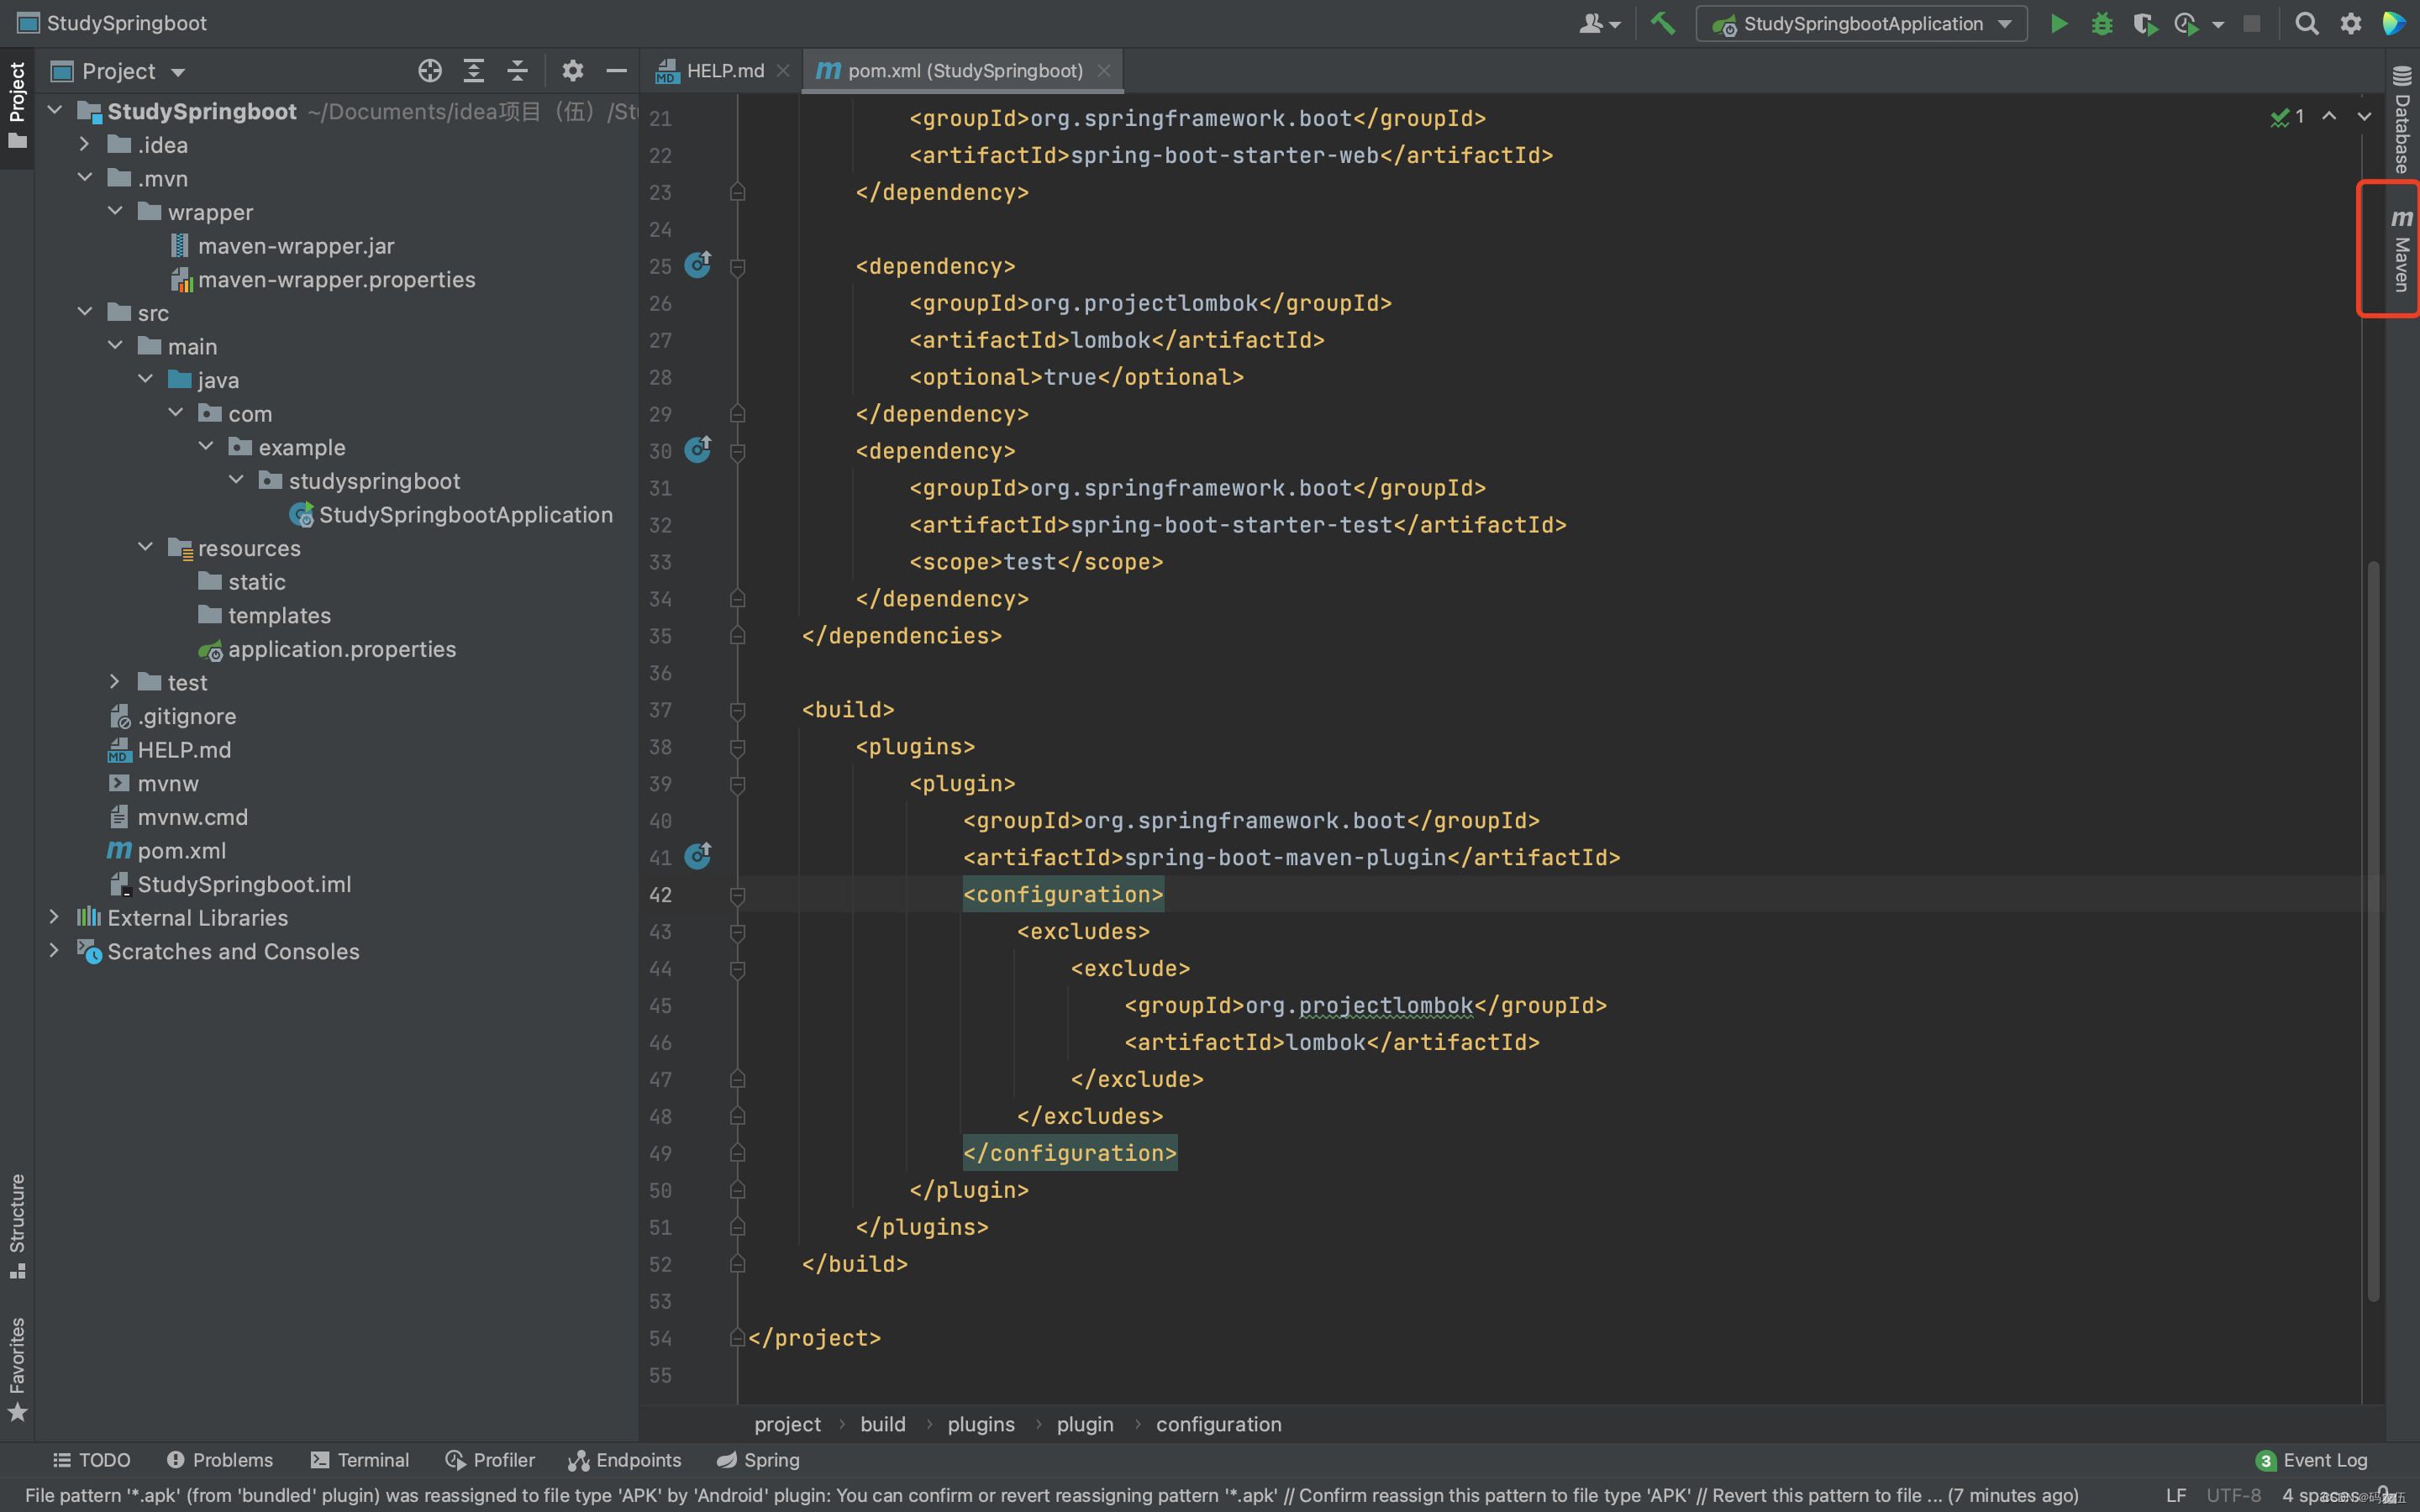The height and width of the screenshot is (1512, 2420).
Task: Click the LF line separator widget
Action: (x=2176, y=1495)
